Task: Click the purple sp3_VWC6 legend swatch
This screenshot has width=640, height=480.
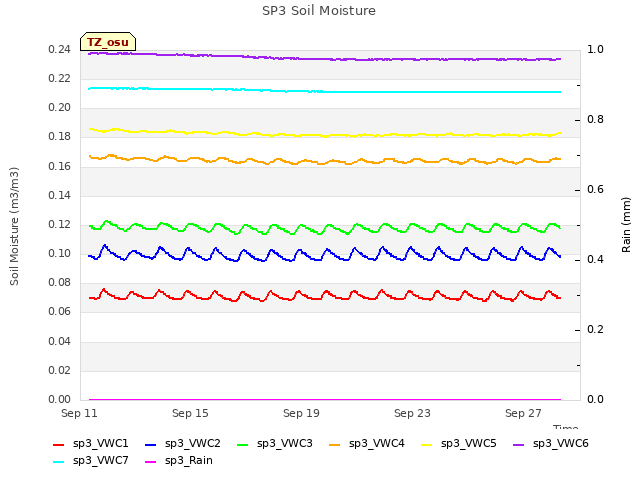Action: (519, 444)
